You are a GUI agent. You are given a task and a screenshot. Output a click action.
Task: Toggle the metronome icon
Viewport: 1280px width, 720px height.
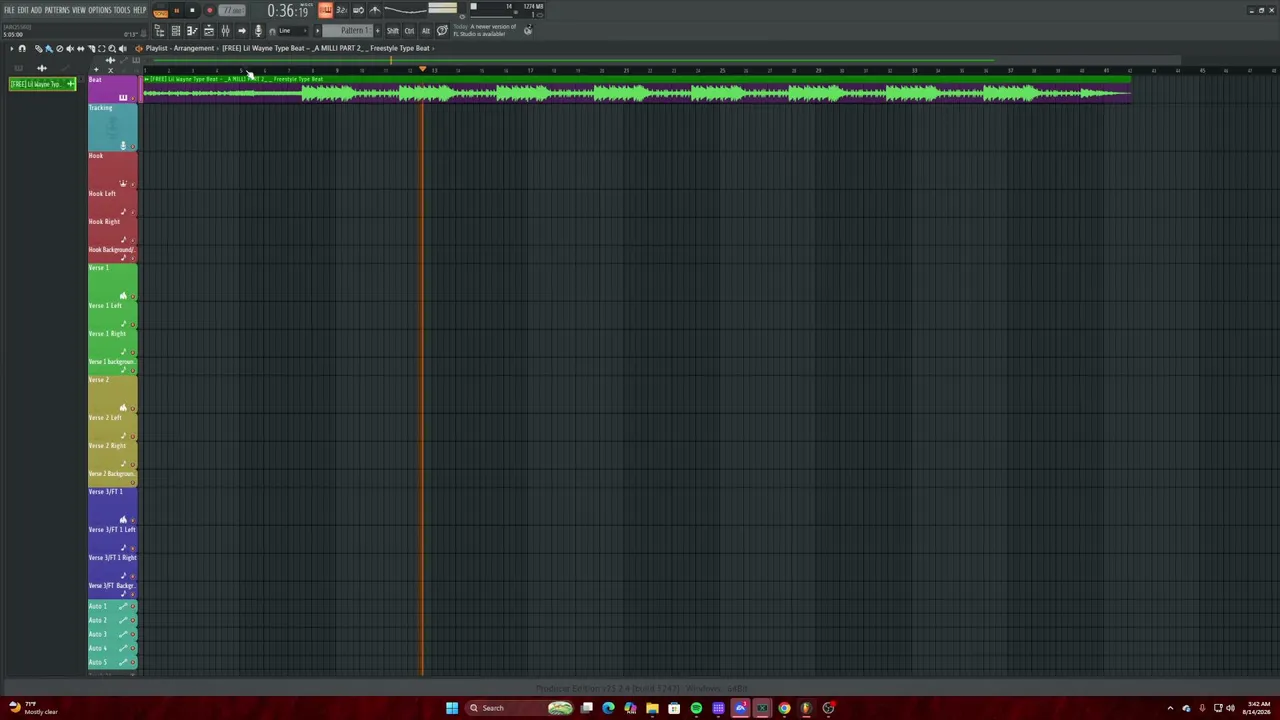[x=375, y=10]
